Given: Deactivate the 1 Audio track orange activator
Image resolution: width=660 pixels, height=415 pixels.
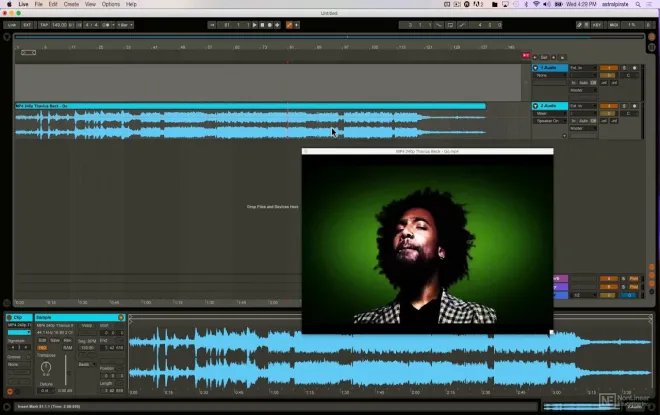Looking at the screenshot, I should pyautogui.click(x=609, y=68).
